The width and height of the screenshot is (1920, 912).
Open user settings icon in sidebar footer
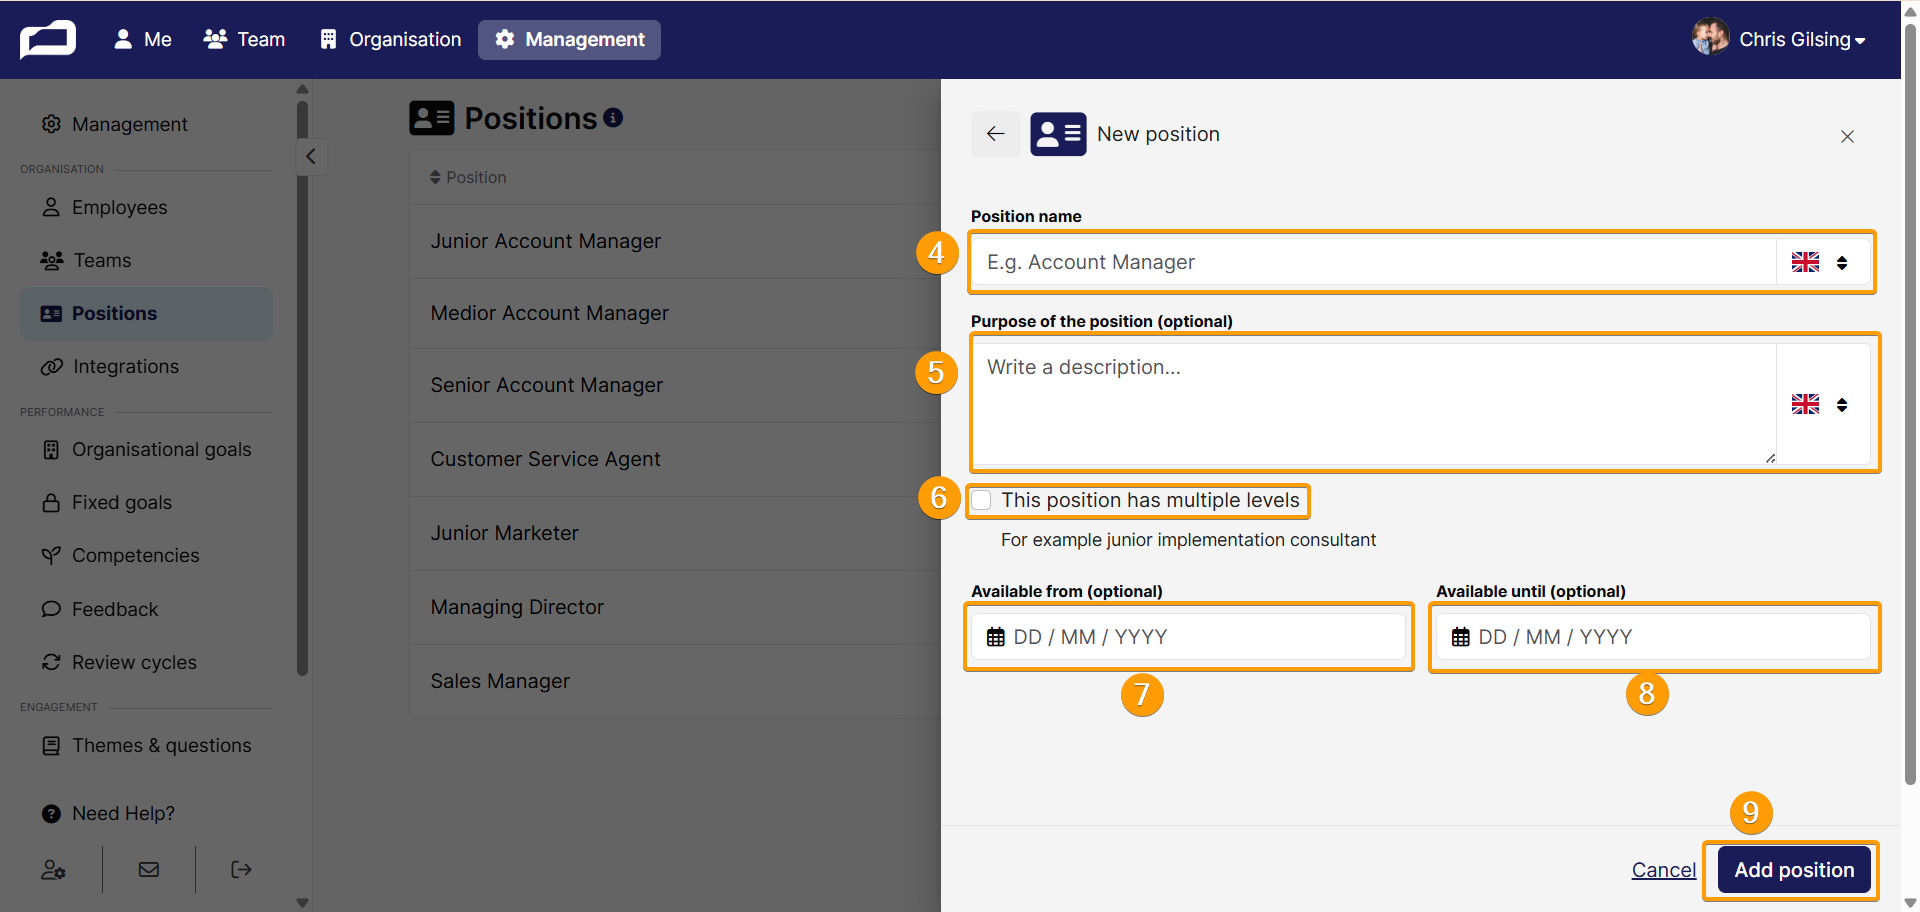53,870
